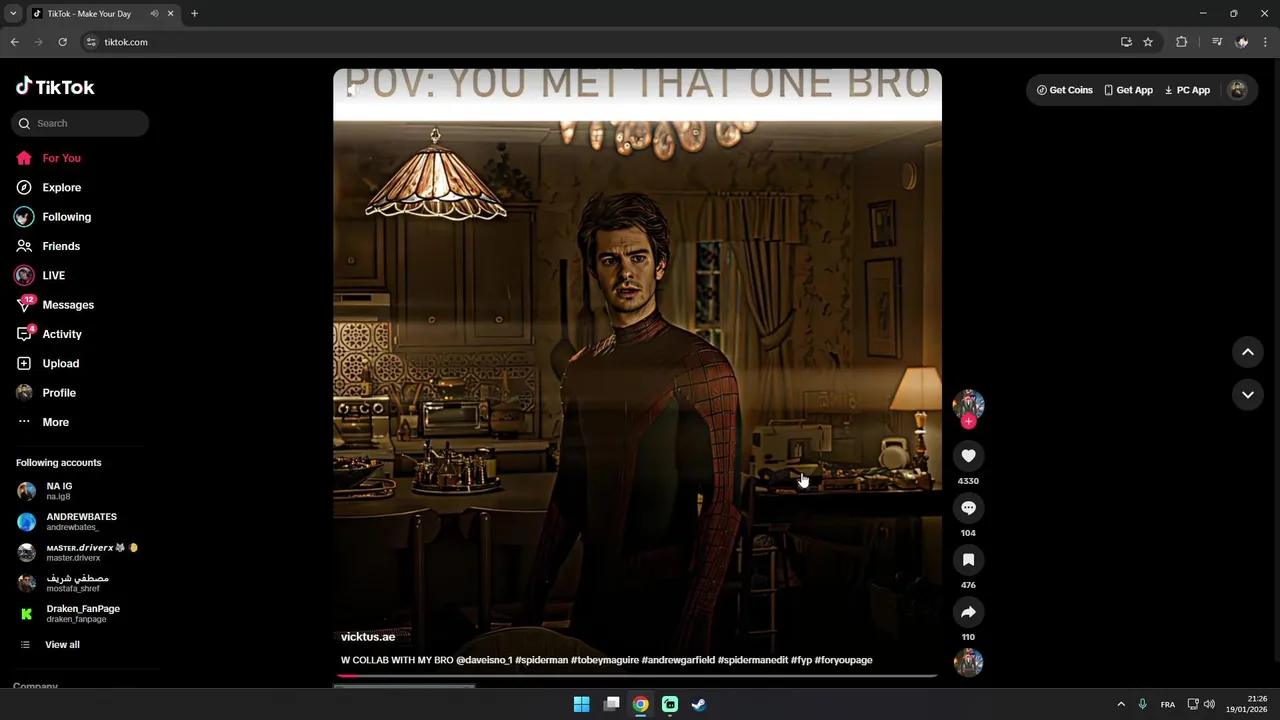Open #fyp hashtag
The width and height of the screenshot is (1280, 720).
[x=801, y=660]
